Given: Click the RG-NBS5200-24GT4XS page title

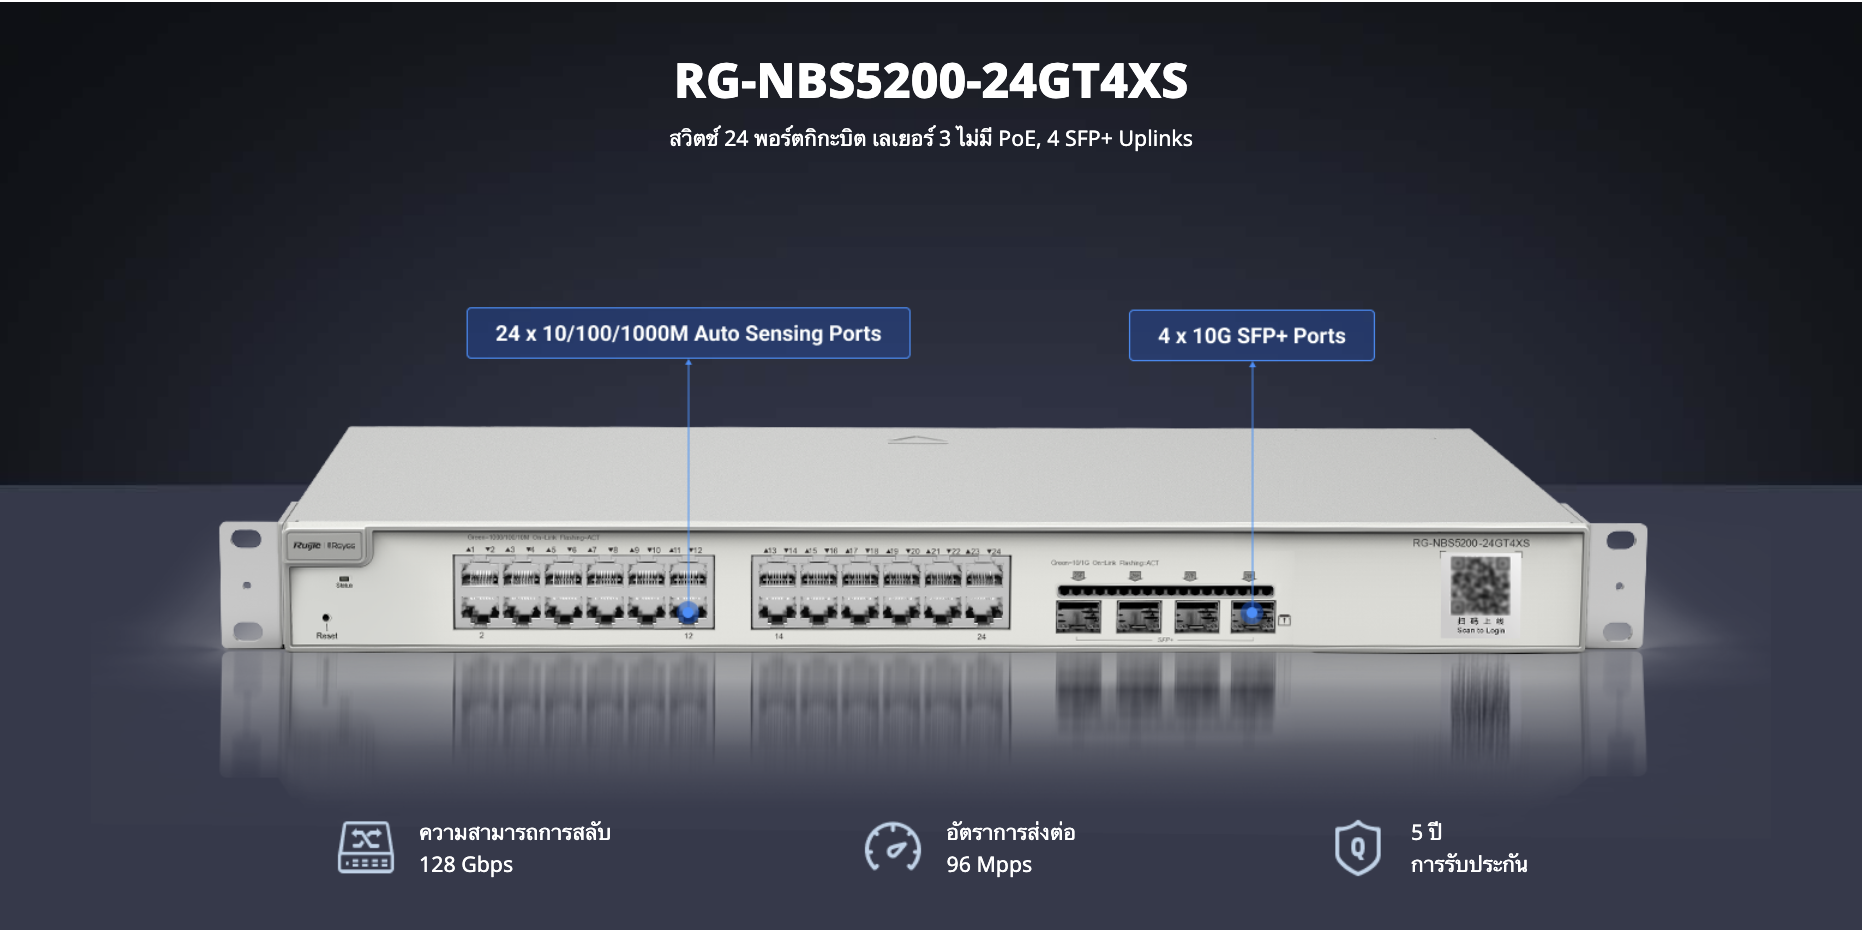Looking at the screenshot, I should pos(930,81).
